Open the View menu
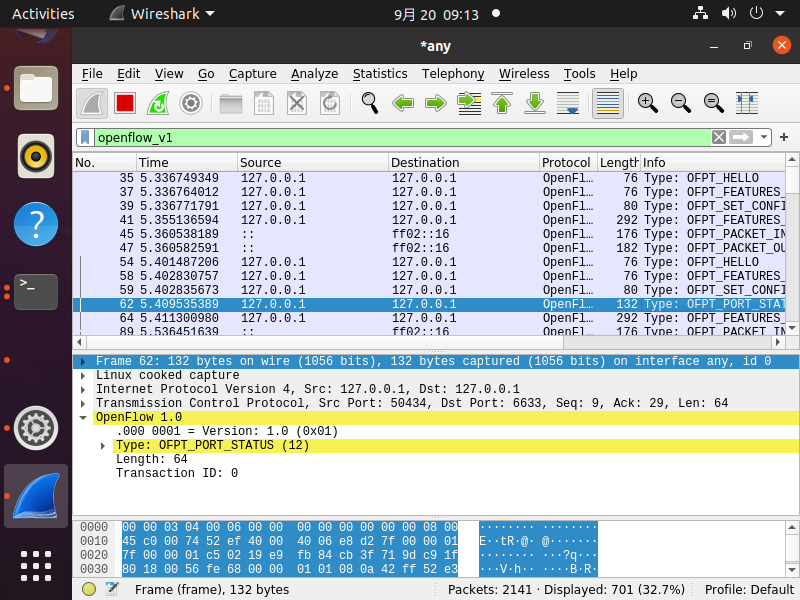This screenshot has width=800, height=600. pos(169,74)
